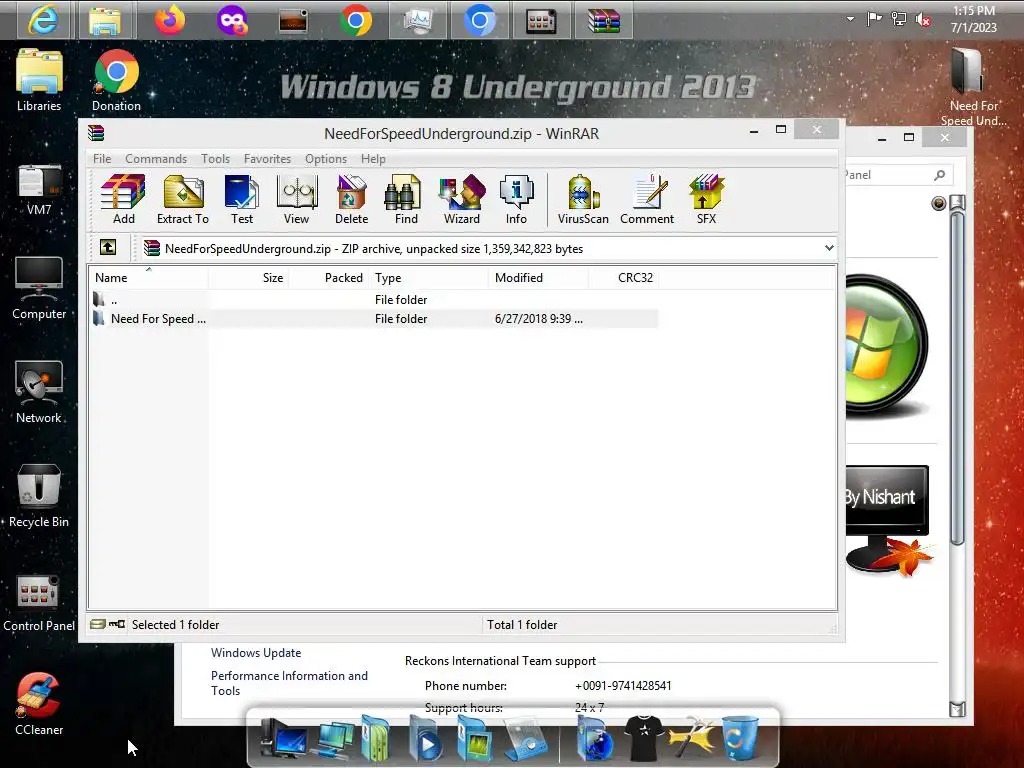The width and height of the screenshot is (1024, 768).
Task: Show archive Info
Action: point(516,200)
